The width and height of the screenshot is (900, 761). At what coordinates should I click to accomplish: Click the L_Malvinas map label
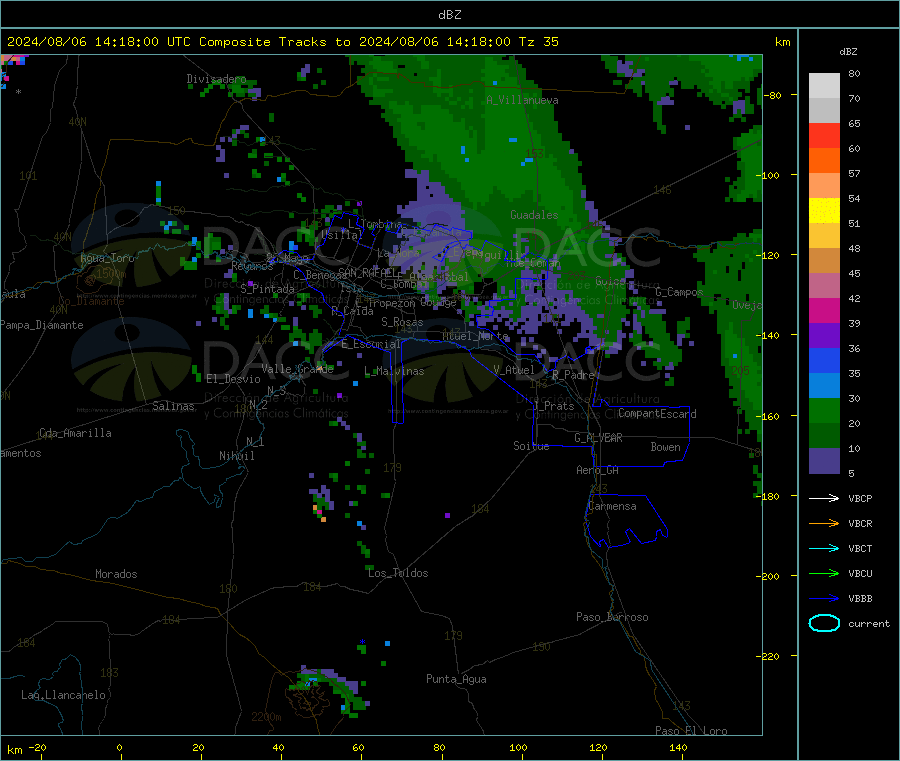pos(394,371)
